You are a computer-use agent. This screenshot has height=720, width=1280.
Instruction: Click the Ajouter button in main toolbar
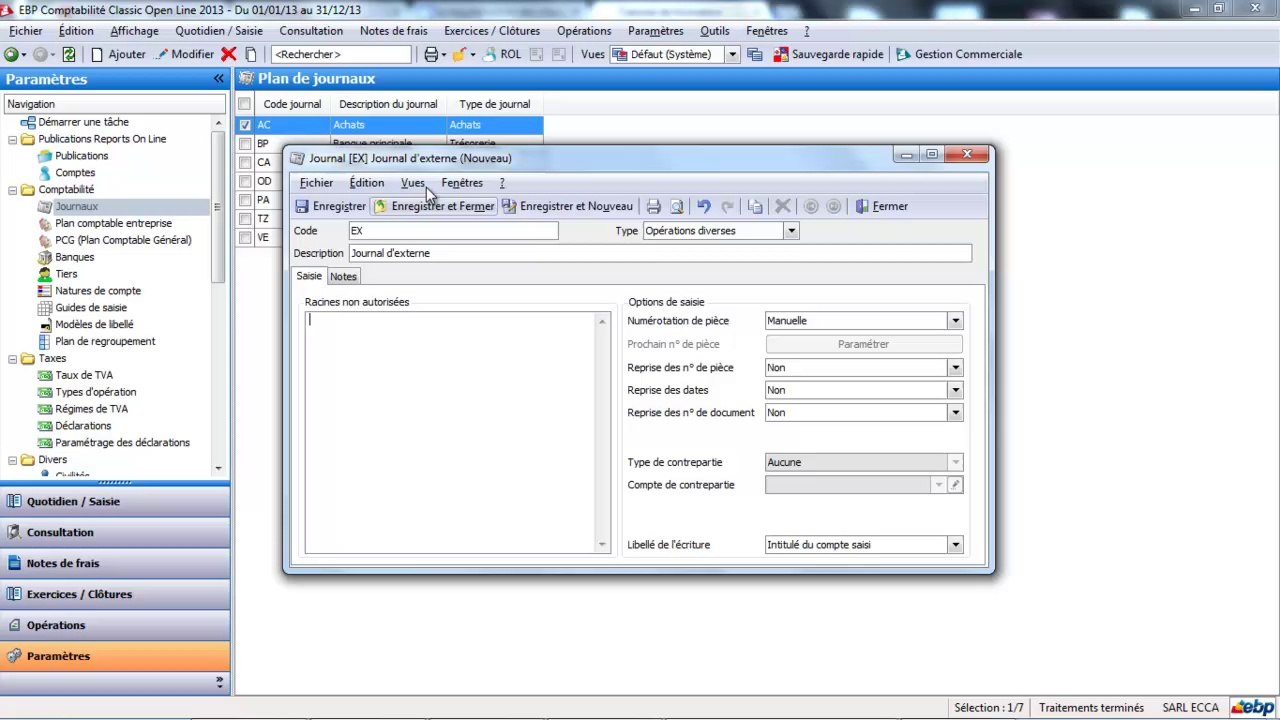pyautogui.click(x=118, y=55)
